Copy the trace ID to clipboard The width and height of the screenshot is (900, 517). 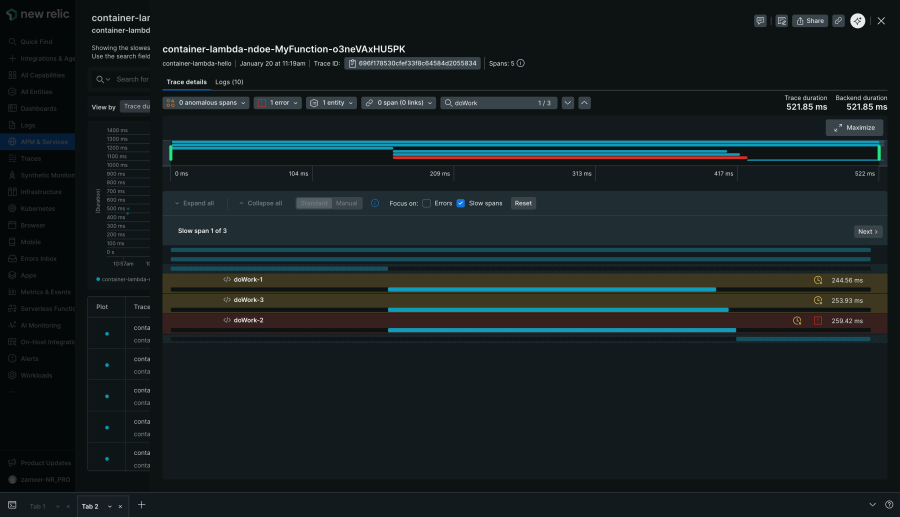coord(352,63)
